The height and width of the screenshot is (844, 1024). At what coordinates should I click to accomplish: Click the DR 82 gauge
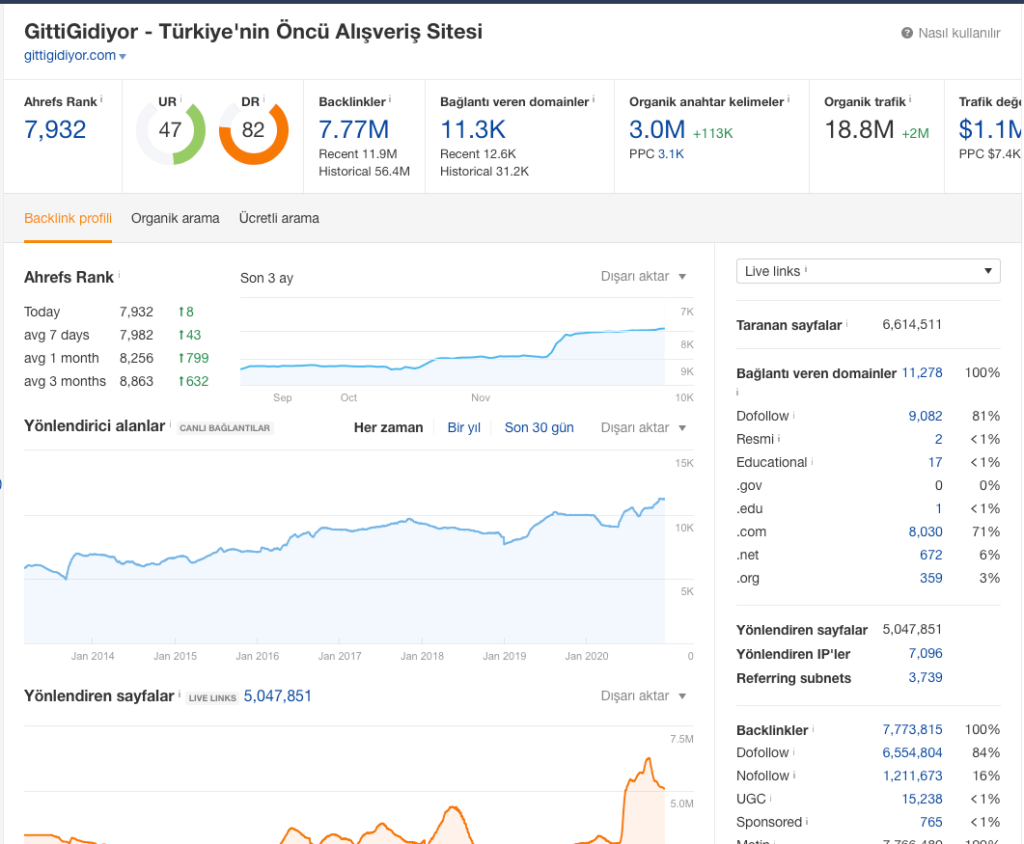pos(253,130)
